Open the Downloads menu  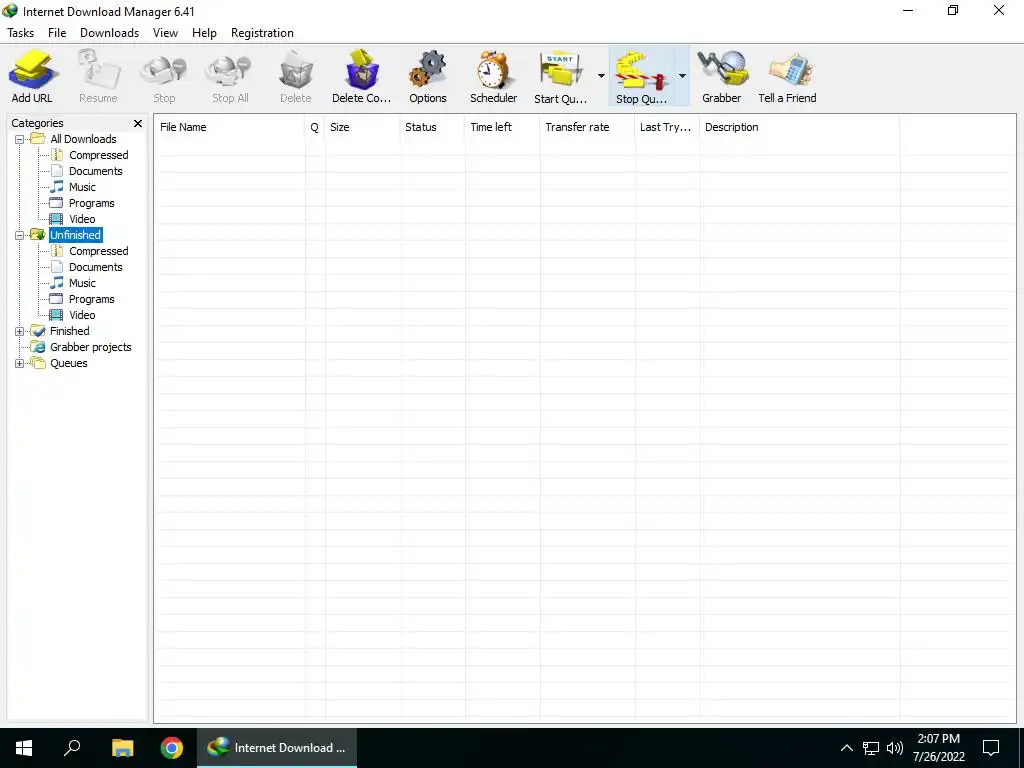[x=109, y=33]
